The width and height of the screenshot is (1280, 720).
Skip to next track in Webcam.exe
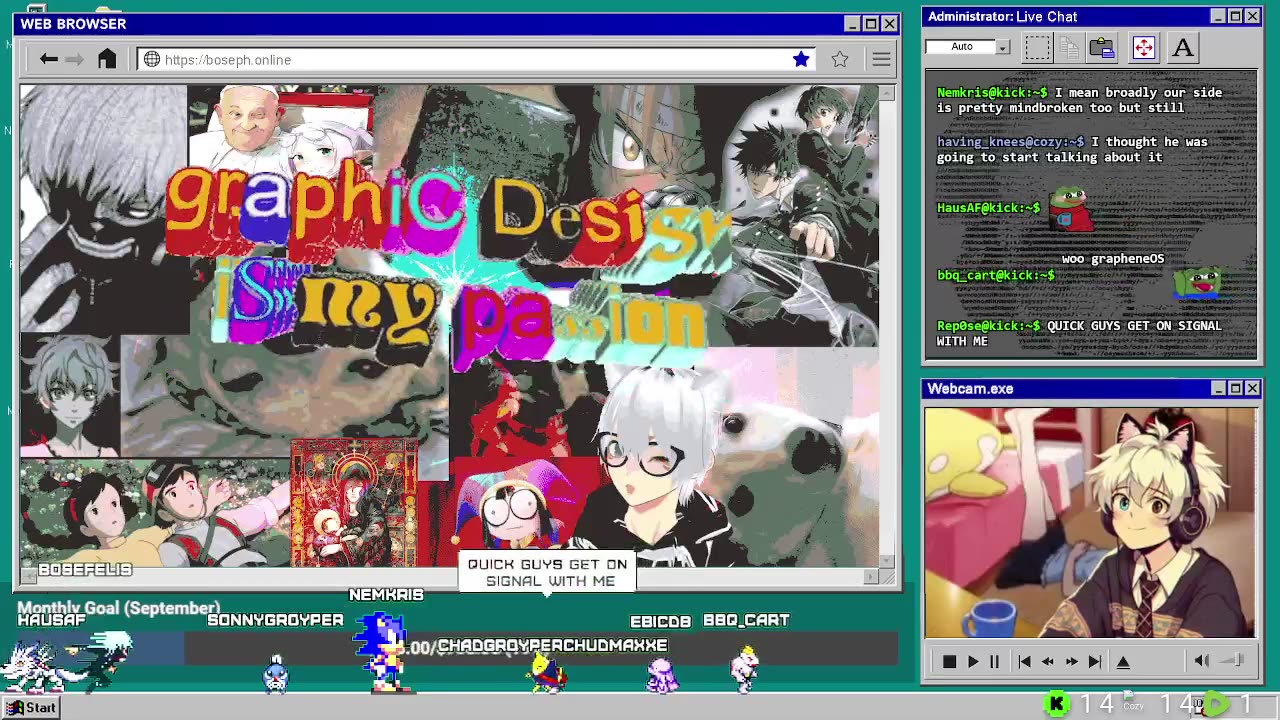(1095, 661)
